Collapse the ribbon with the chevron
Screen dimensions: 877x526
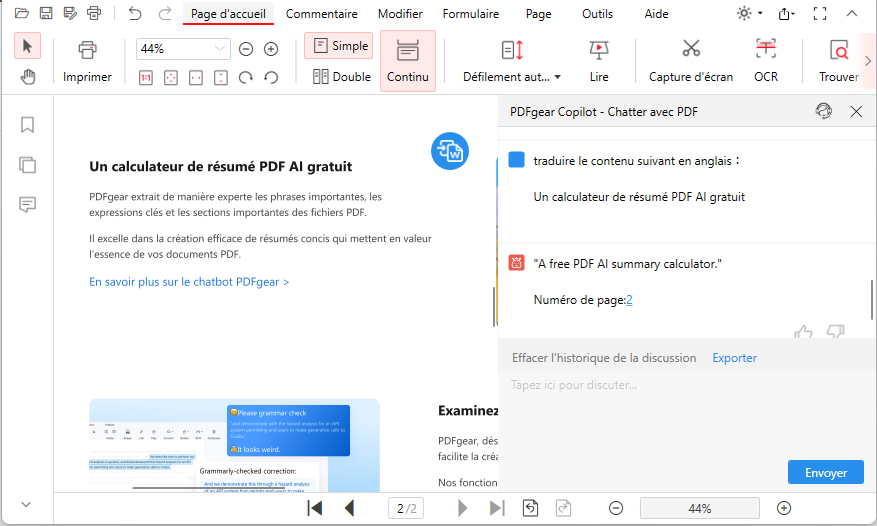852,13
